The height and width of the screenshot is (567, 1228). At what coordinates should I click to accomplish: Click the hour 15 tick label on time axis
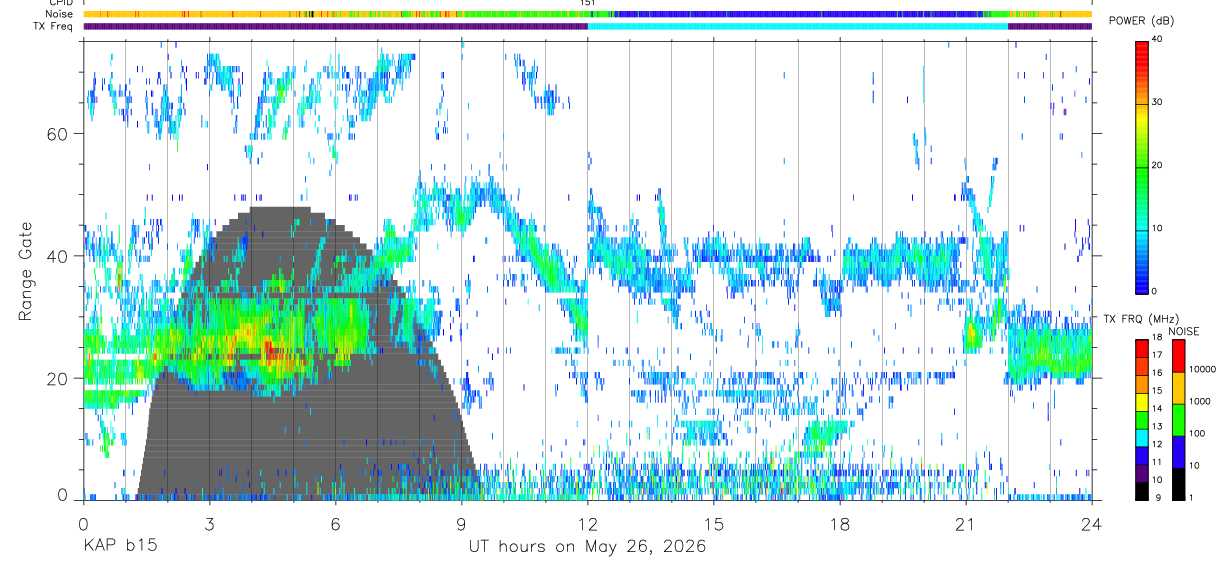pos(713,523)
